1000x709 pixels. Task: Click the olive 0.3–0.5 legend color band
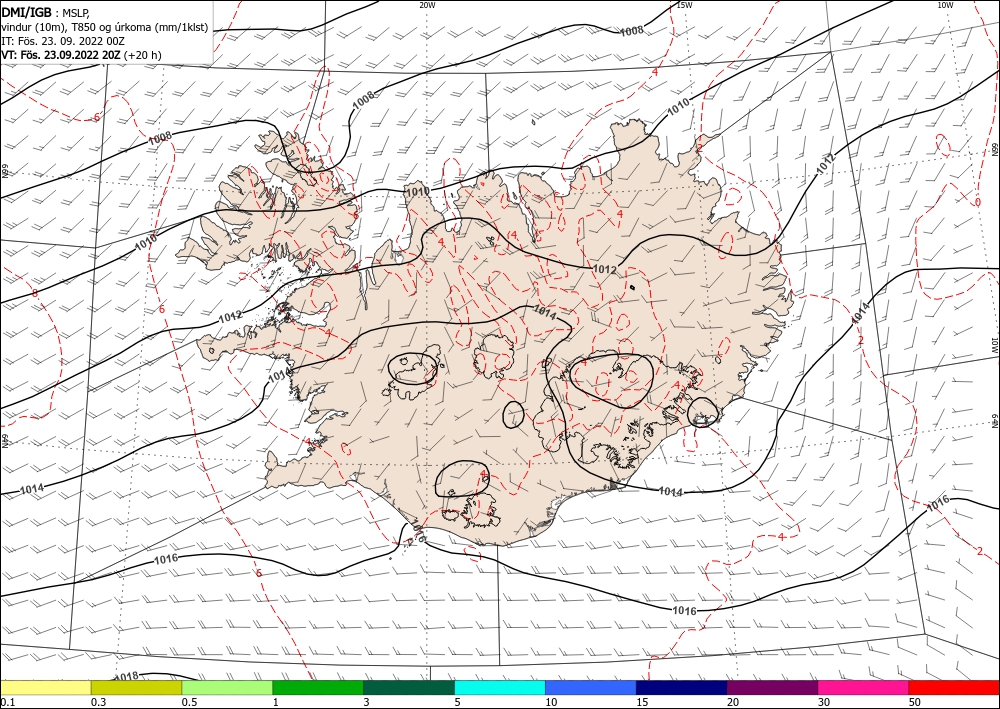[x=136, y=687]
